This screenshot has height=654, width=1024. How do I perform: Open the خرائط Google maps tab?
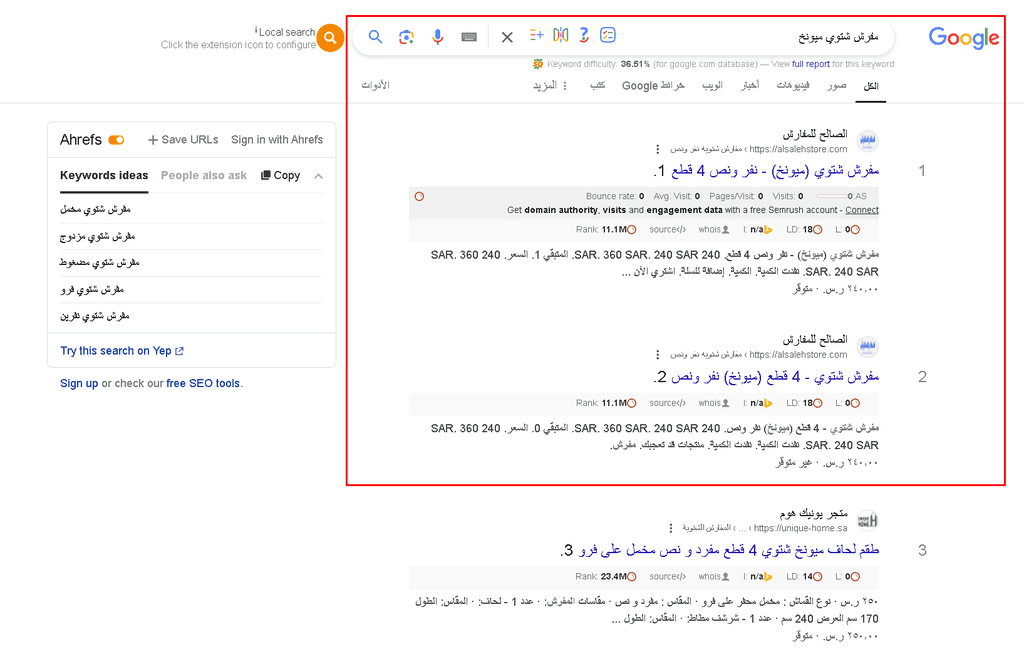tap(653, 86)
